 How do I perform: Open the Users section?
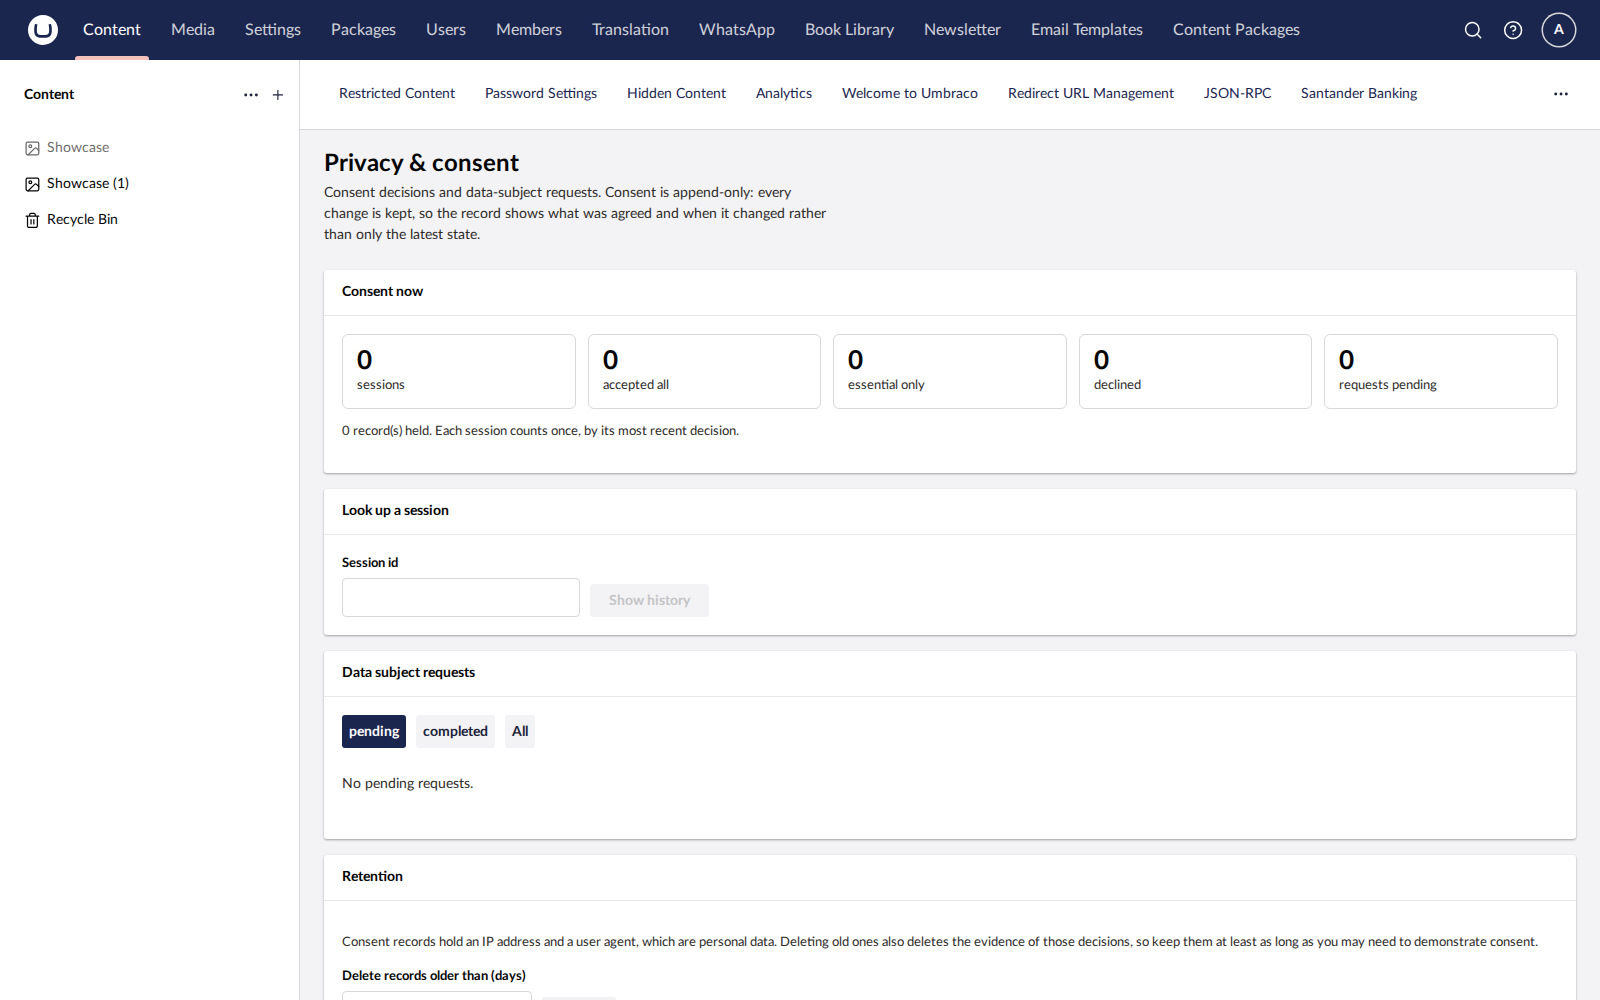tap(446, 30)
